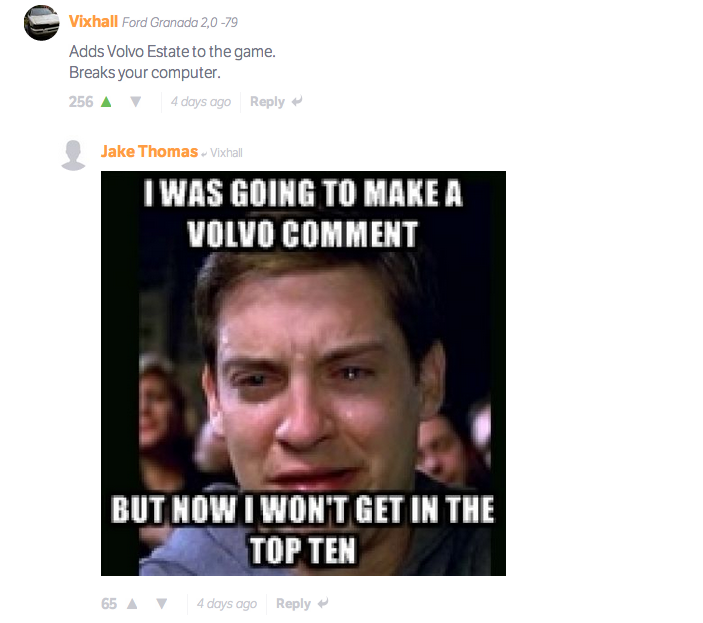Open the Jake Thomas username profile link

click(x=149, y=151)
